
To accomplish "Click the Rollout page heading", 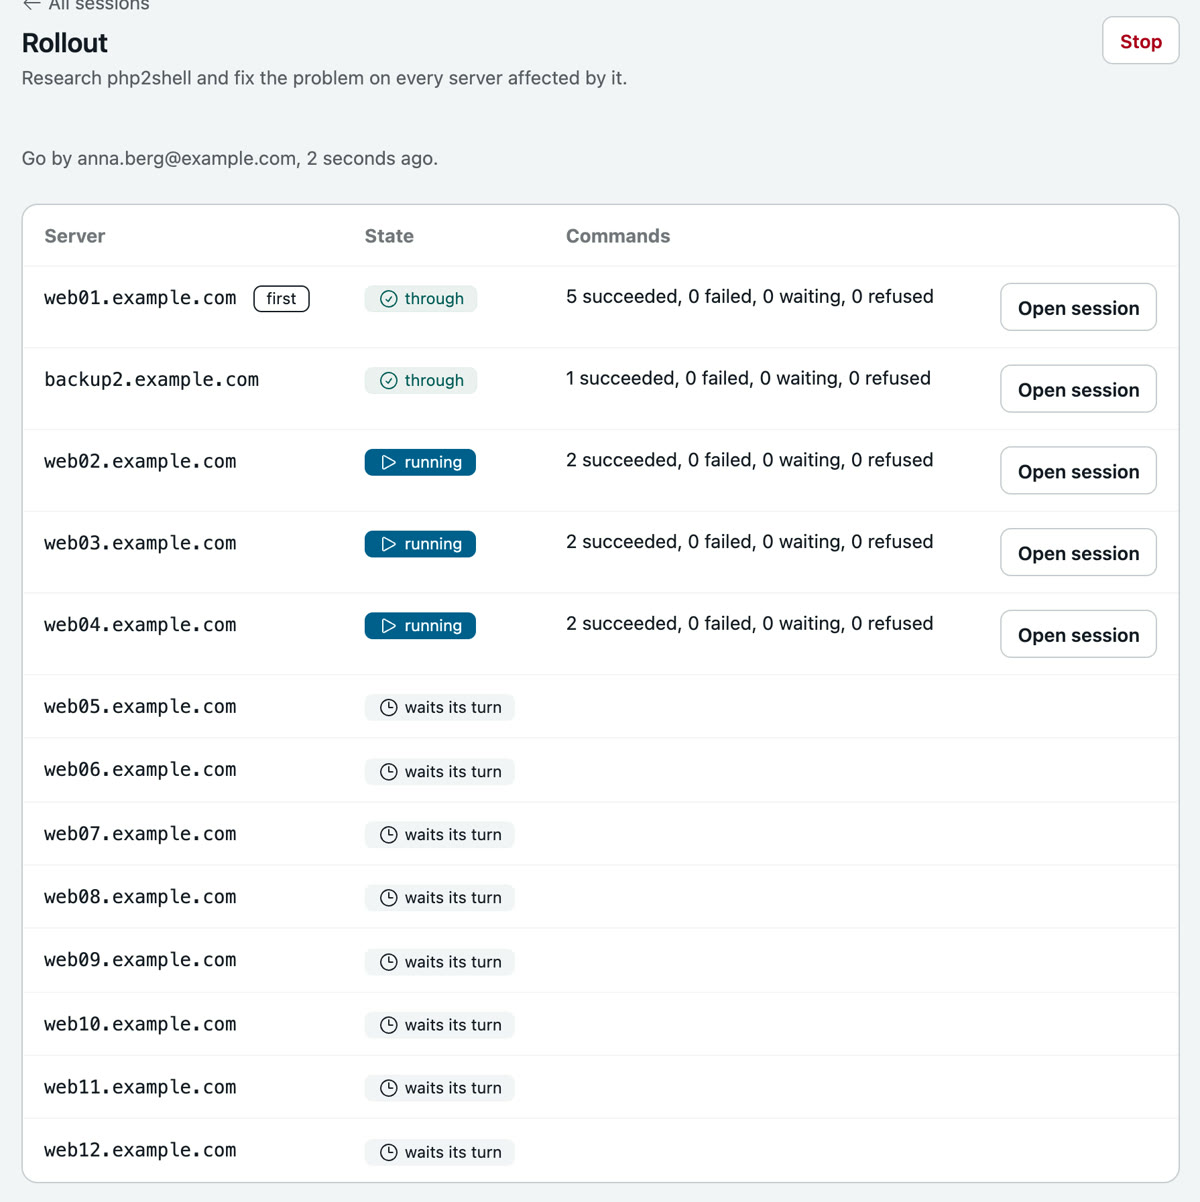I will click(x=65, y=43).
